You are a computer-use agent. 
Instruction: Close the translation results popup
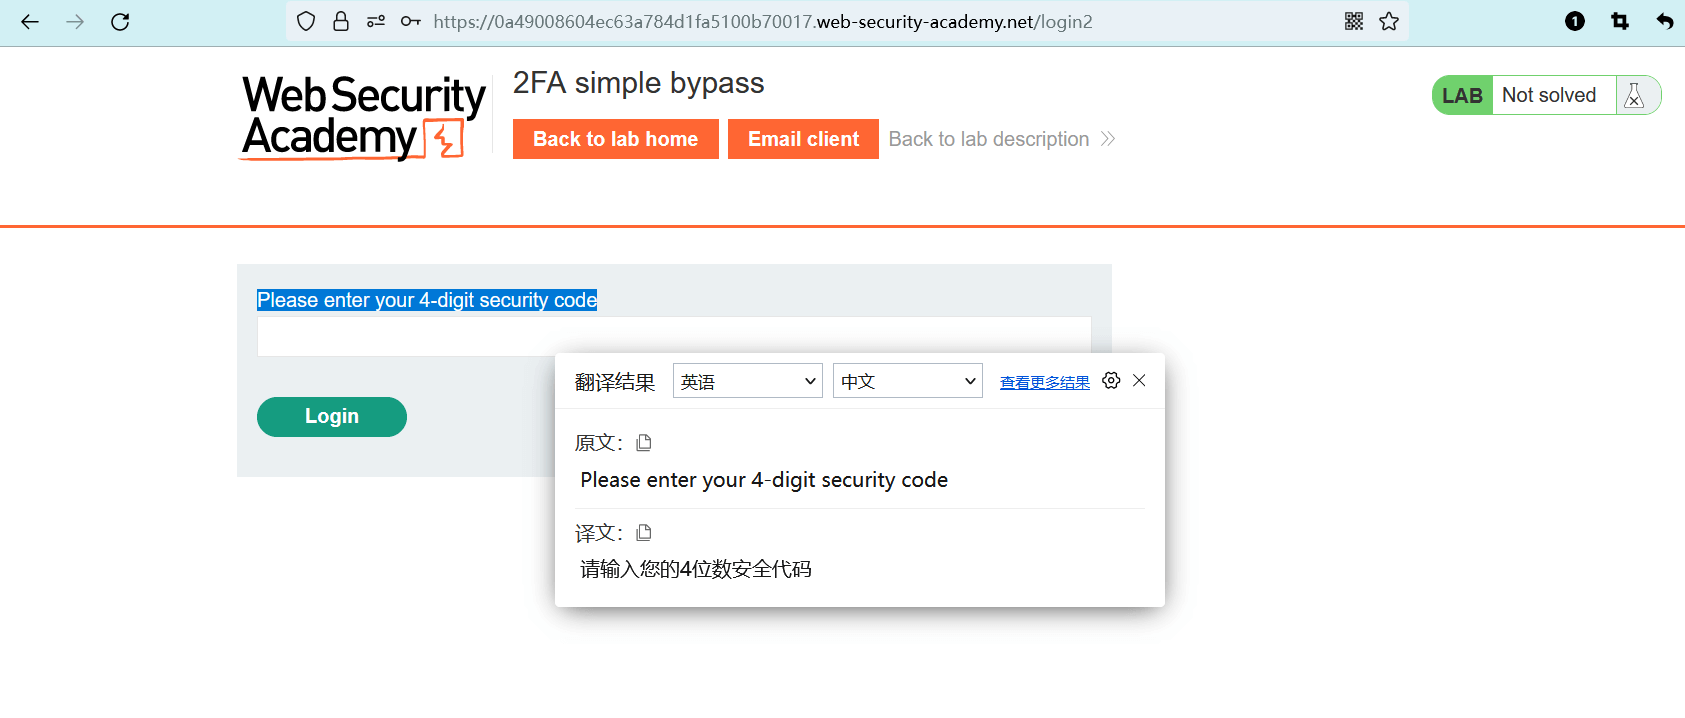click(x=1139, y=381)
